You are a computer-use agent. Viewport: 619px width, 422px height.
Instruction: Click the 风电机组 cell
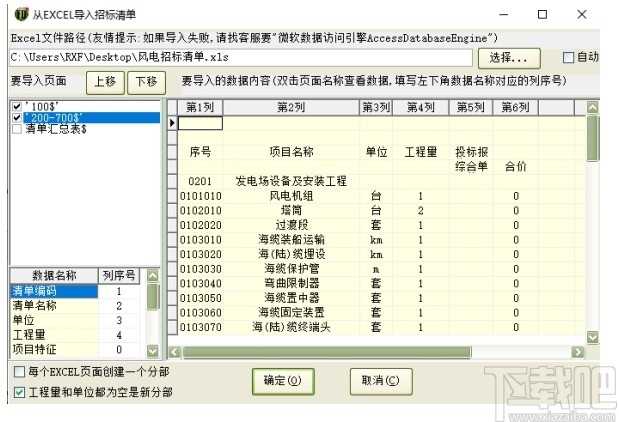291,196
